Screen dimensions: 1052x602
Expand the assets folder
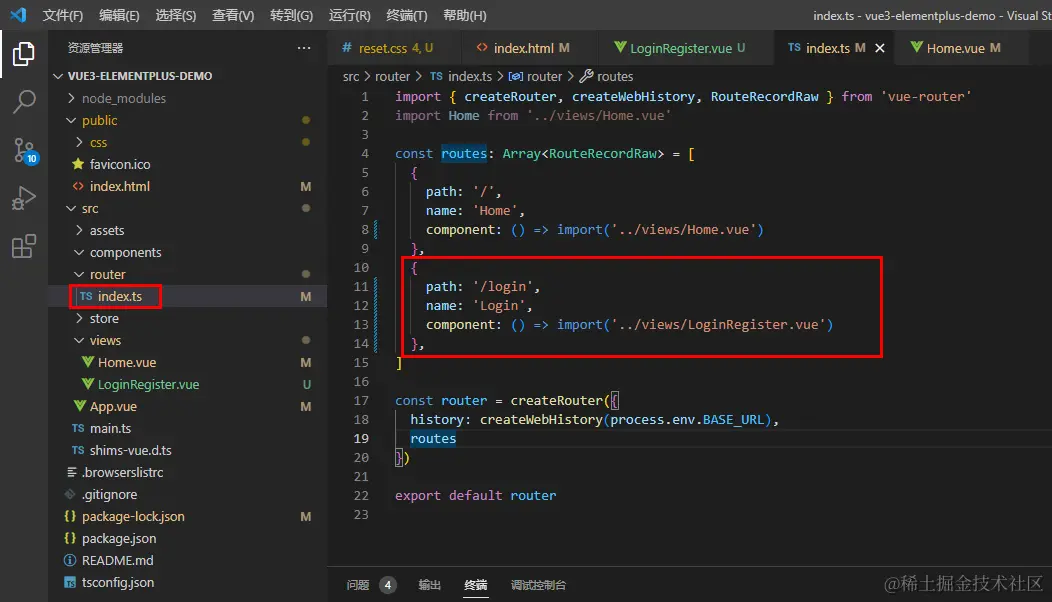pyautogui.click(x=79, y=230)
